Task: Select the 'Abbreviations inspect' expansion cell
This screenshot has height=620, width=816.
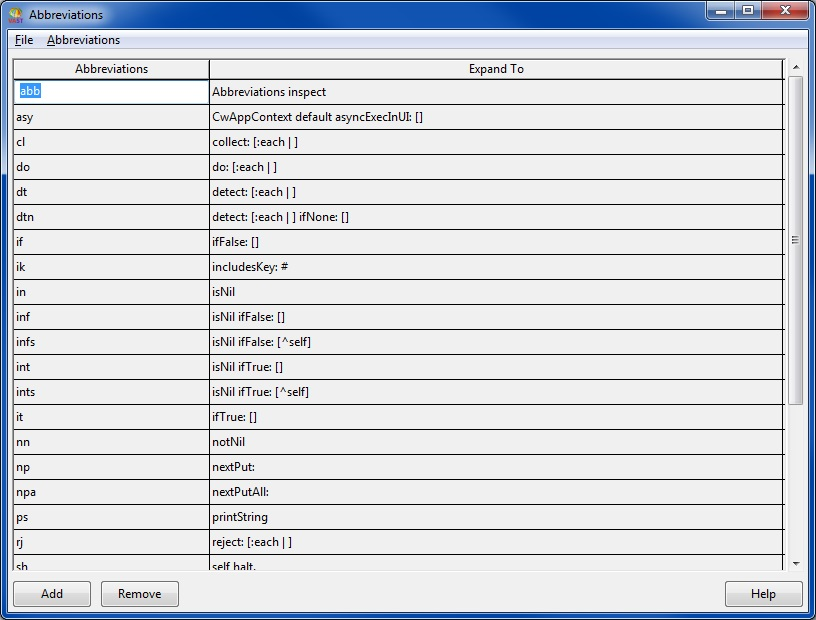Action: point(496,92)
